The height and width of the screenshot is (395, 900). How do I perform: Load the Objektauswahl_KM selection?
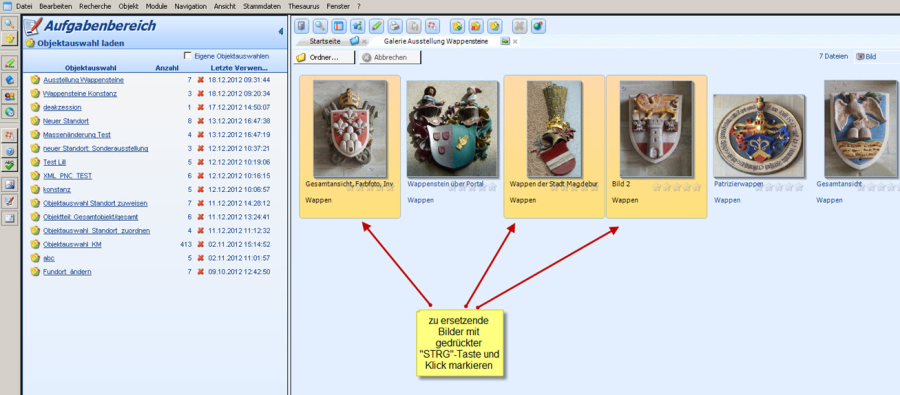click(72, 245)
